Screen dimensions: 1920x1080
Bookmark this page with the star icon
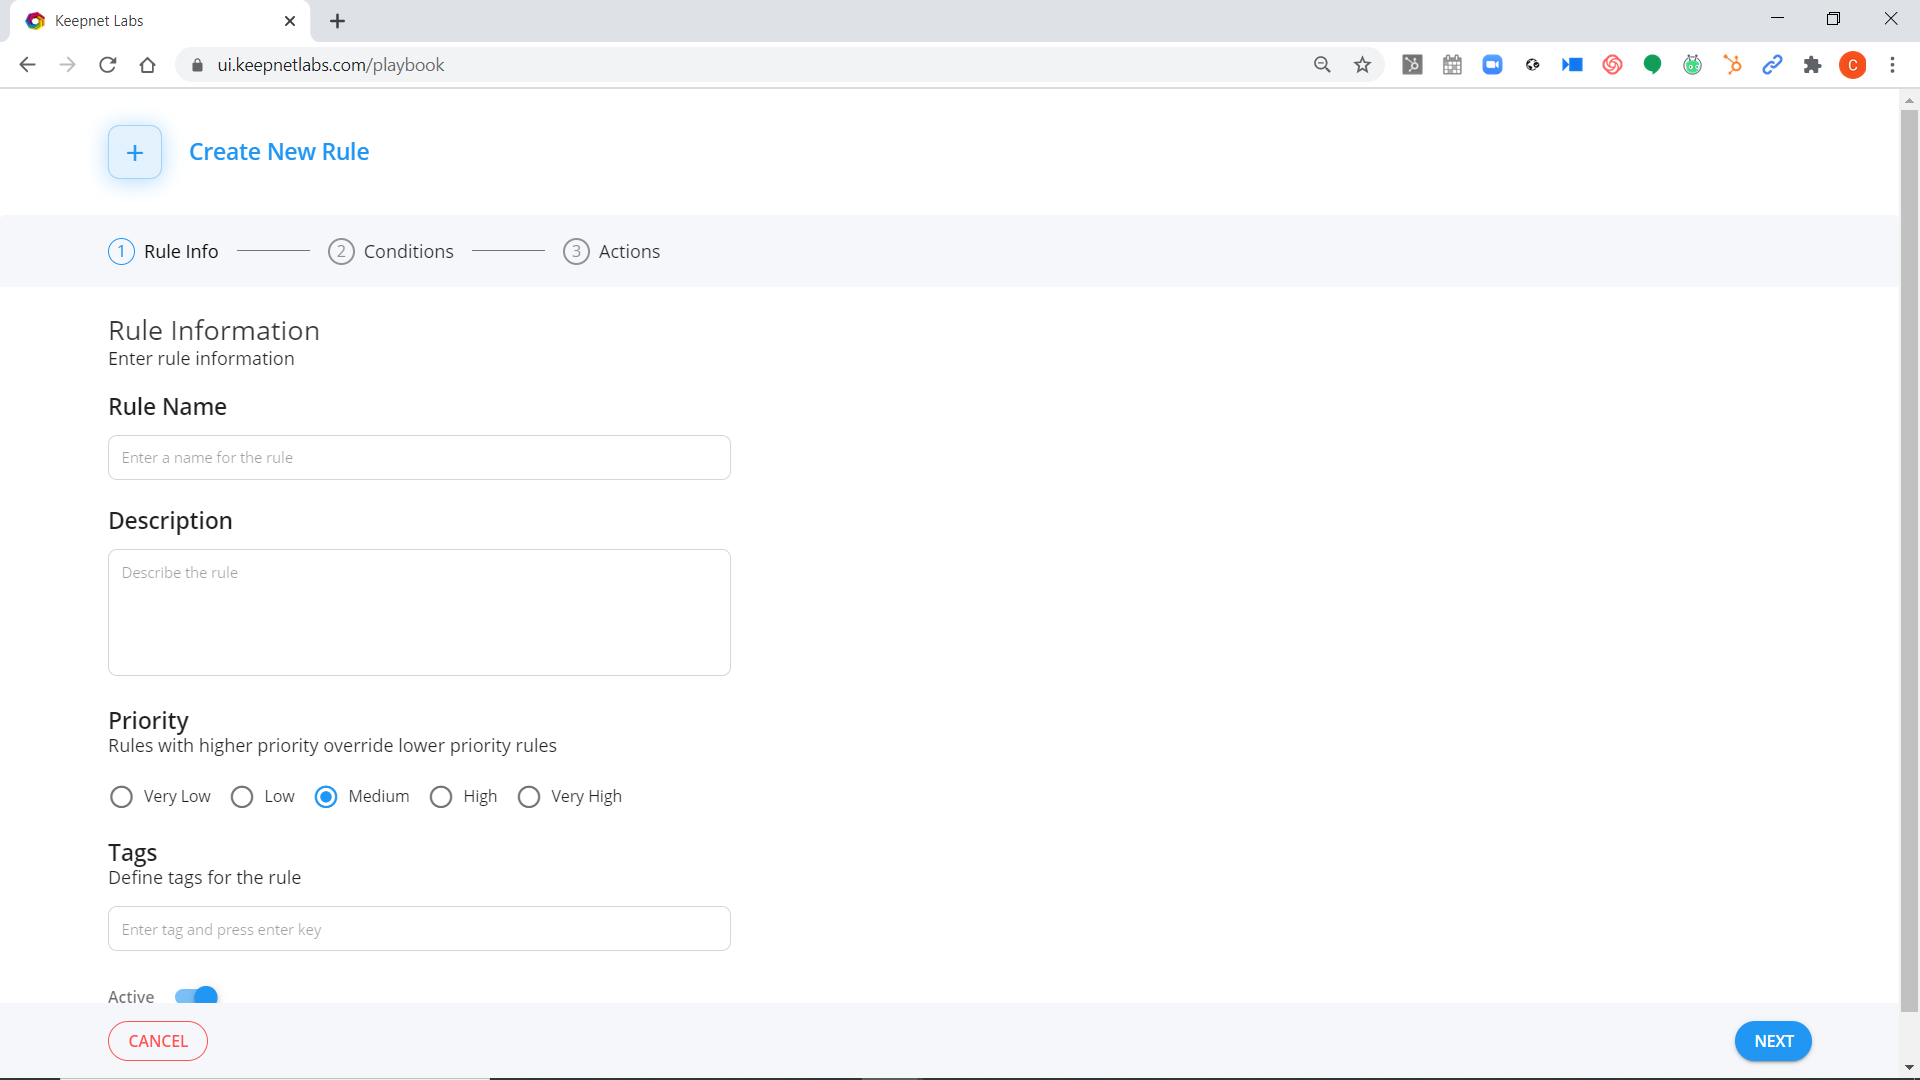click(x=1362, y=64)
